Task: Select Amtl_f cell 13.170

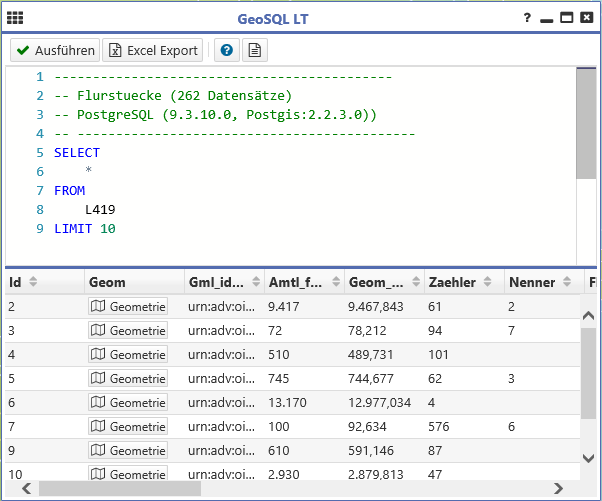Action: click(x=287, y=402)
